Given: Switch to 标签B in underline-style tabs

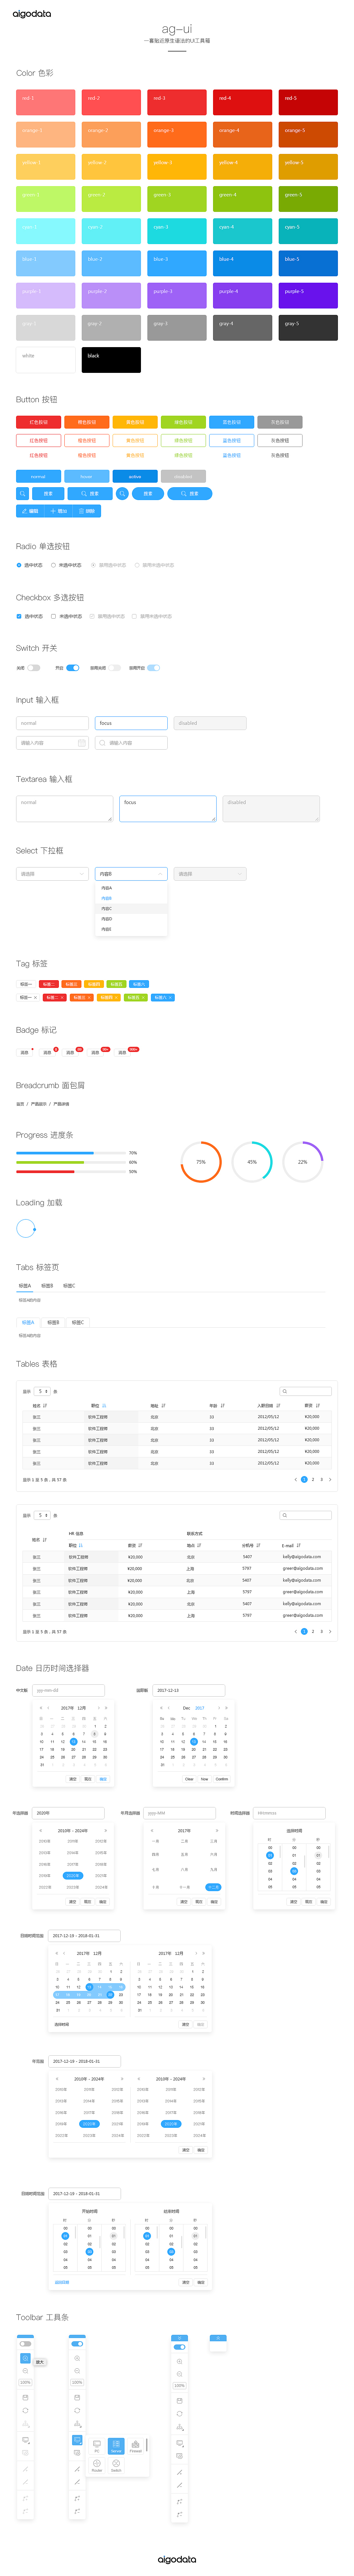Looking at the screenshot, I should click(47, 1286).
